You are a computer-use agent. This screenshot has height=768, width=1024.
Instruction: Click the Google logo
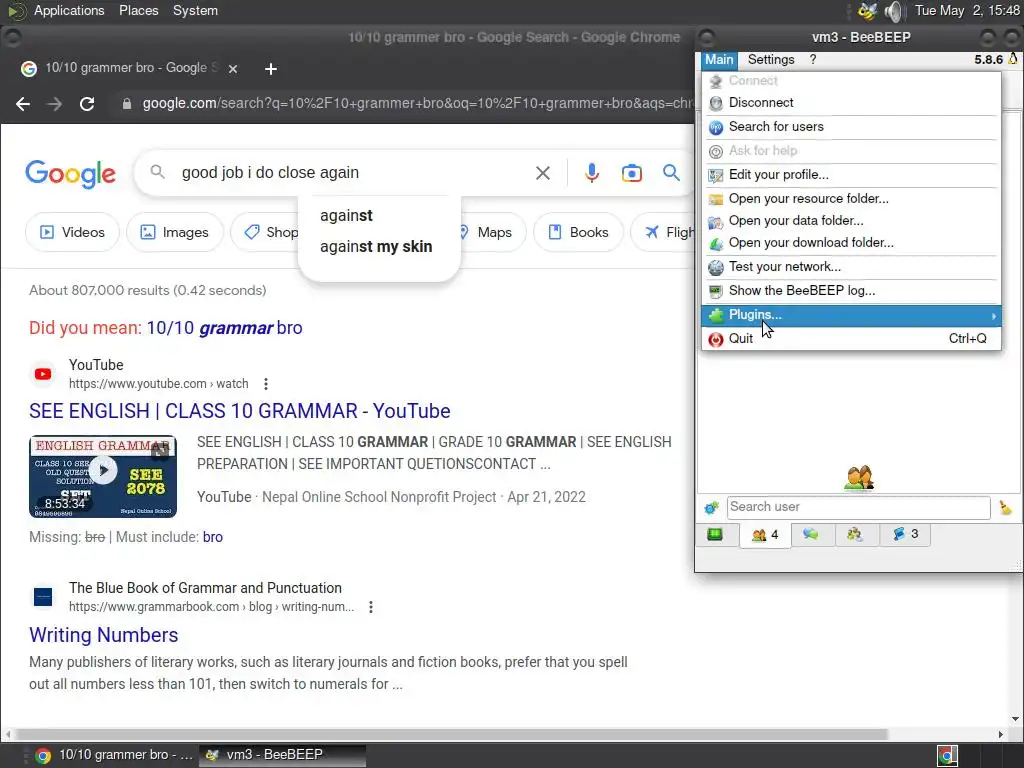pyautogui.click(x=71, y=174)
